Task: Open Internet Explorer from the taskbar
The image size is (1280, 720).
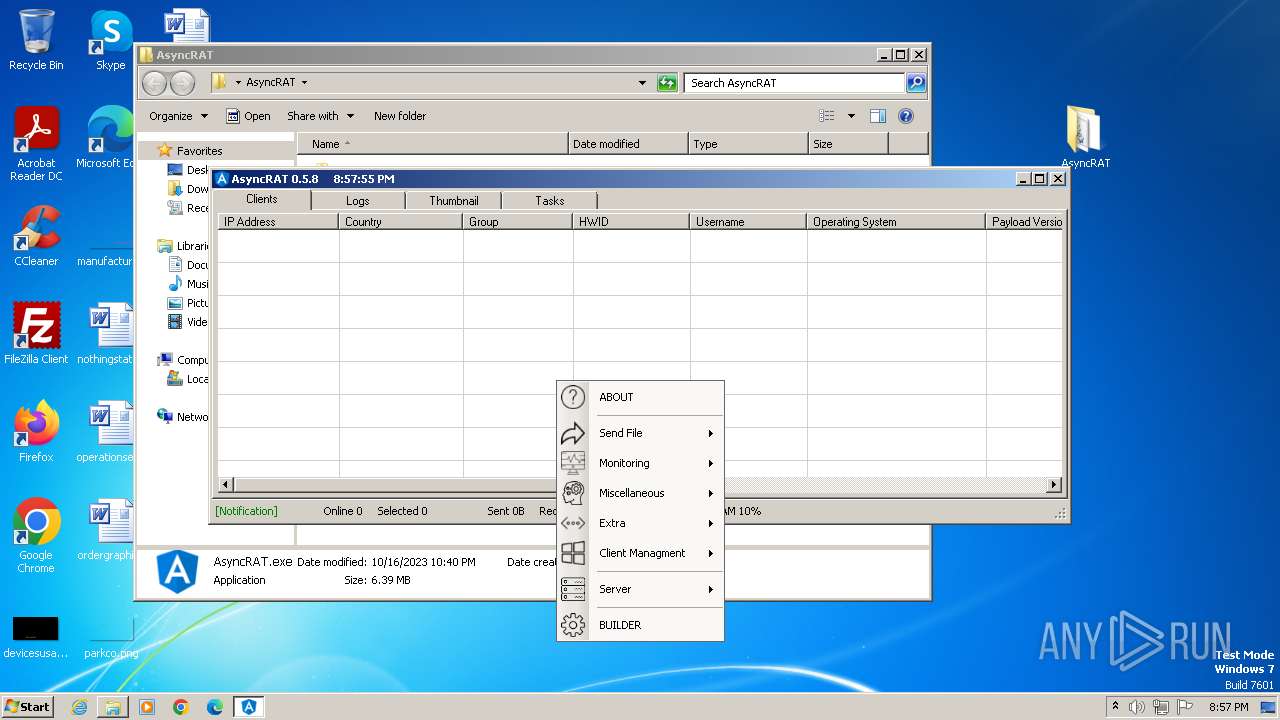Action: pos(79,707)
